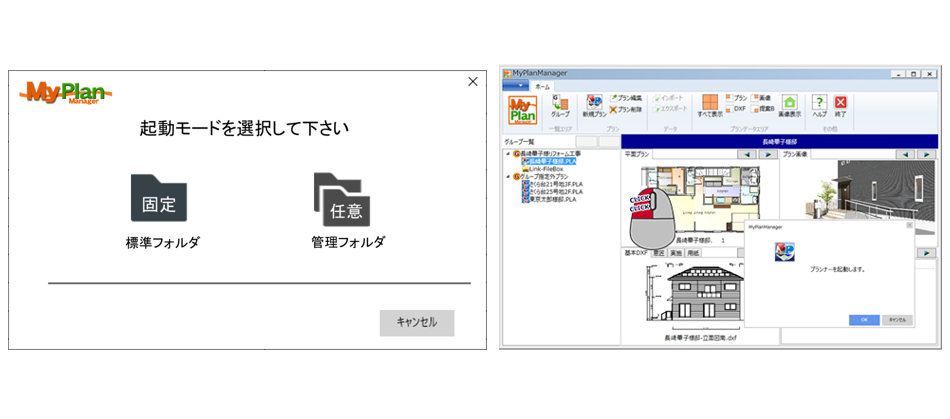Confirm planner launch with OK button
This screenshot has height=419, width=950.
[864, 320]
